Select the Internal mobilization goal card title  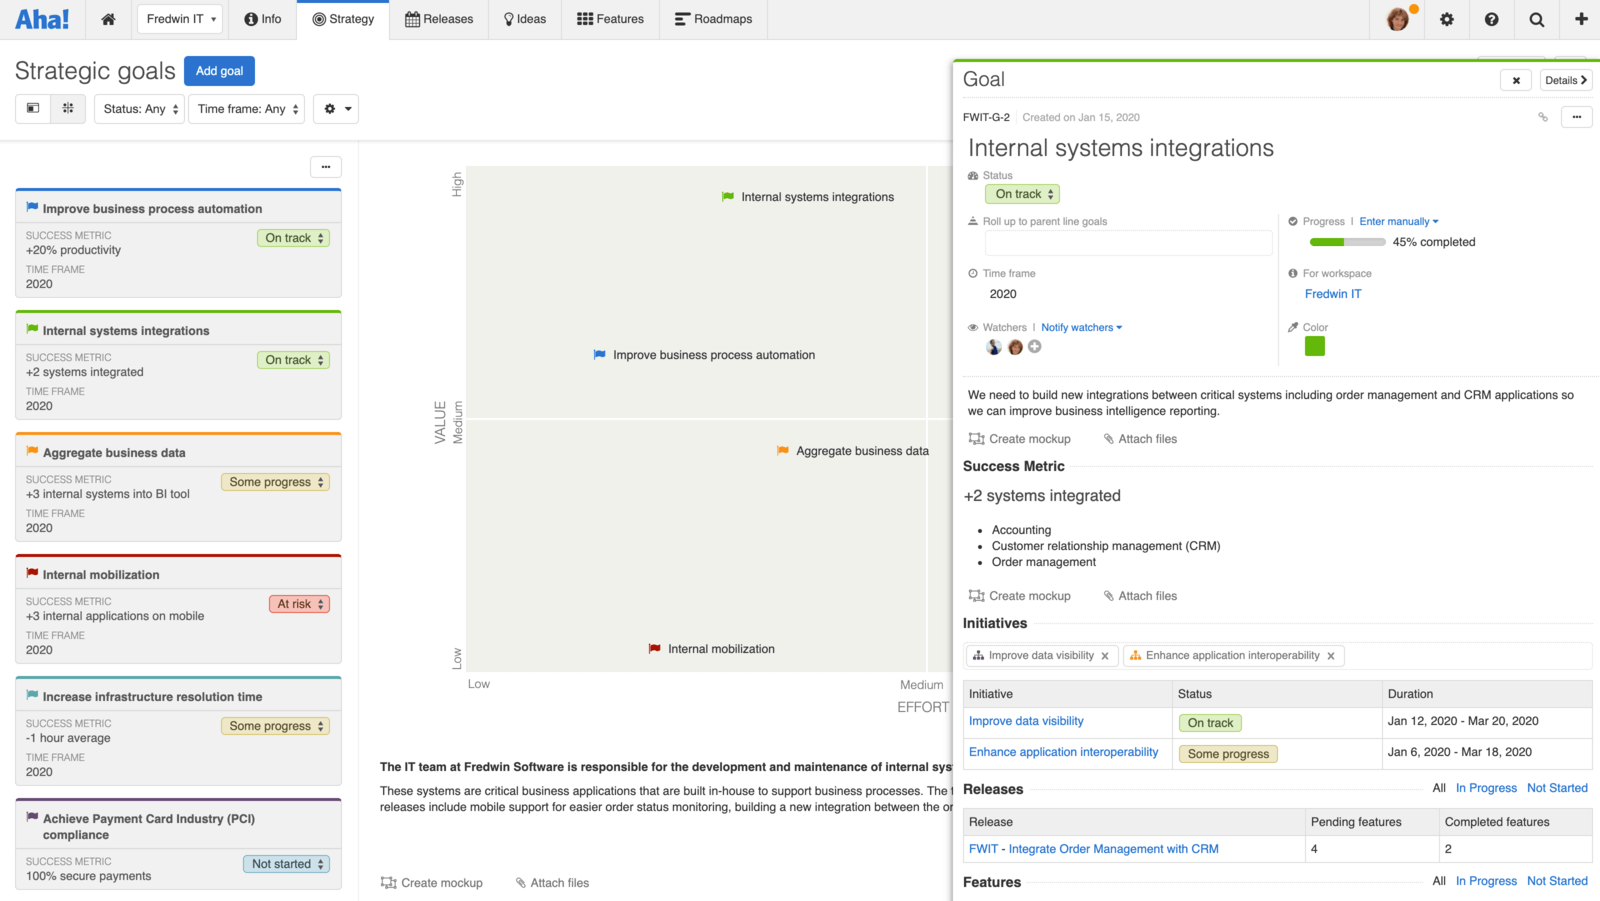[101, 575]
